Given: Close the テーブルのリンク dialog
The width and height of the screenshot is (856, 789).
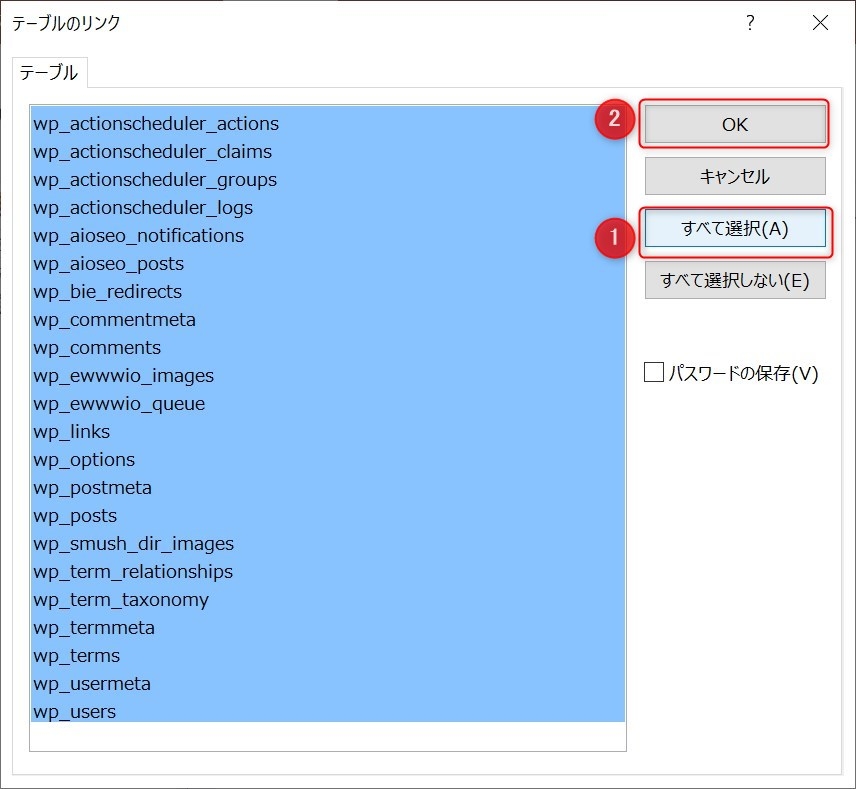Looking at the screenshot, I should (x=820, y=23).
